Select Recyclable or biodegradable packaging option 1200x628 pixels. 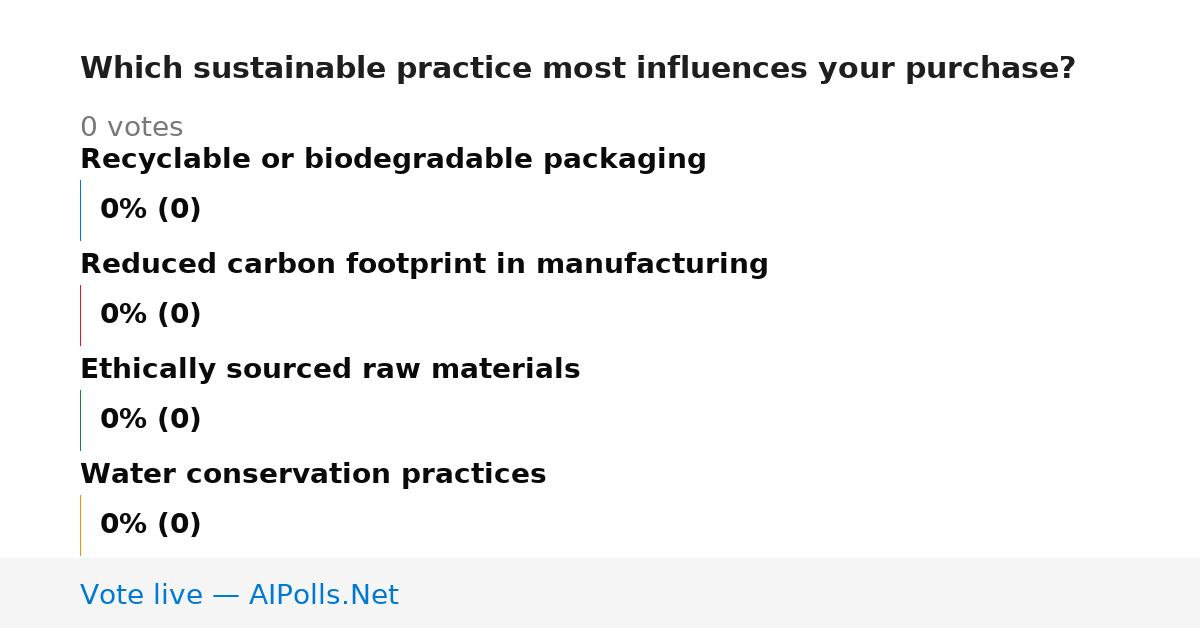[x=393, y=160]
